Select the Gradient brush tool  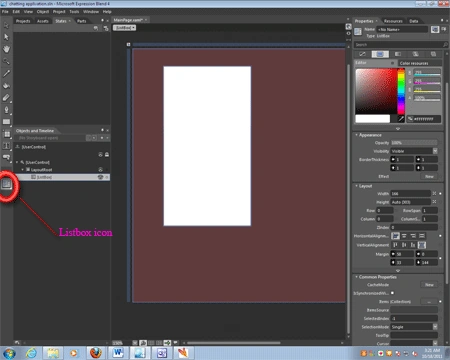[6, 97]
